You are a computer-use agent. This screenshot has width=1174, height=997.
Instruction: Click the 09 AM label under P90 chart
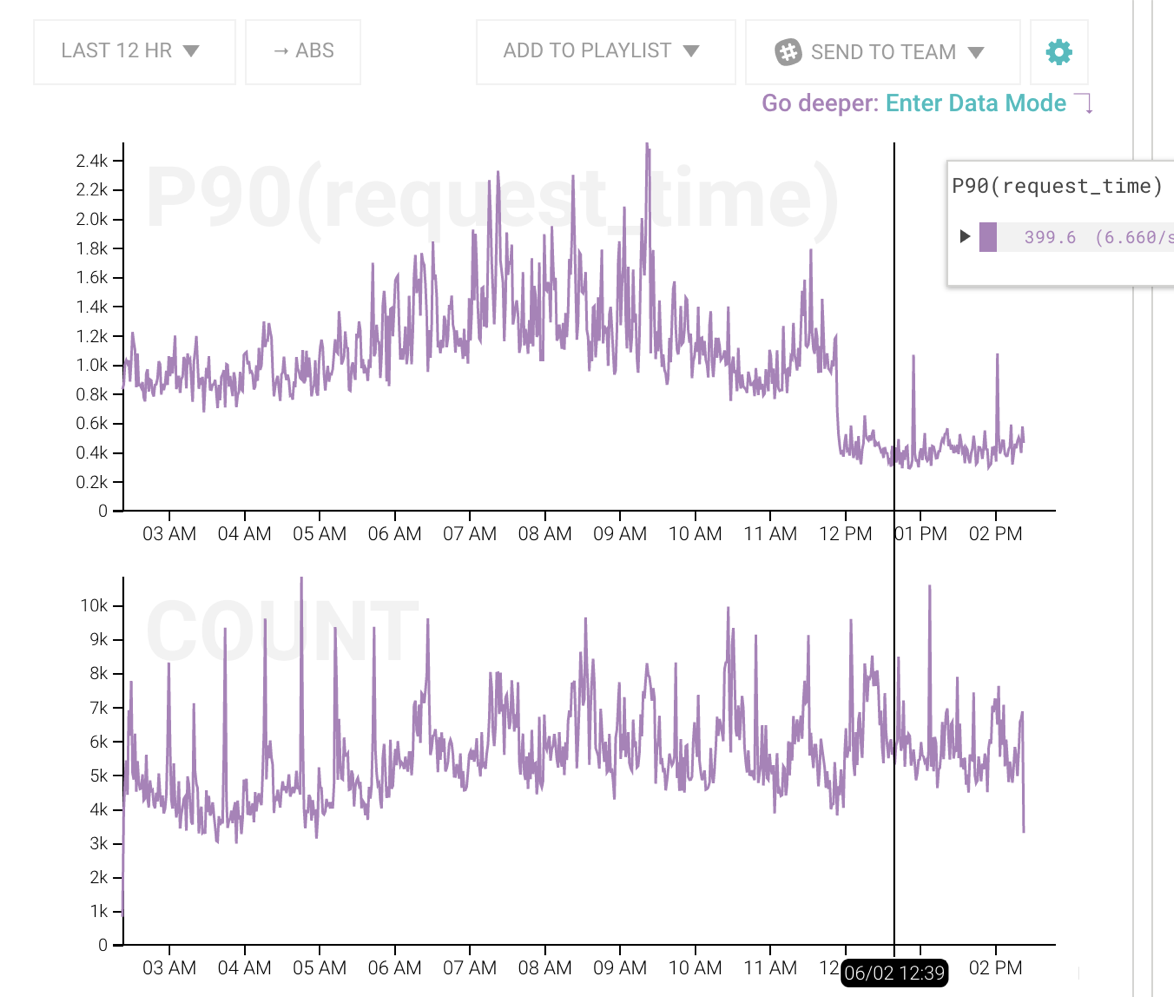(620, 534)
